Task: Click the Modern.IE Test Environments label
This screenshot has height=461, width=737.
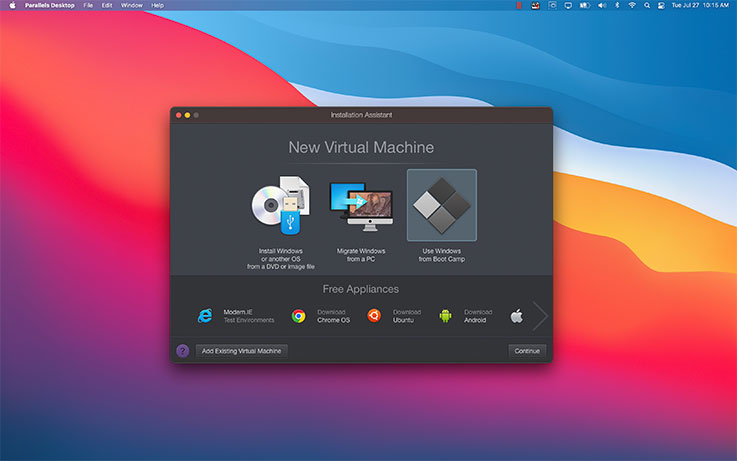Action: (x=249, y=316)
